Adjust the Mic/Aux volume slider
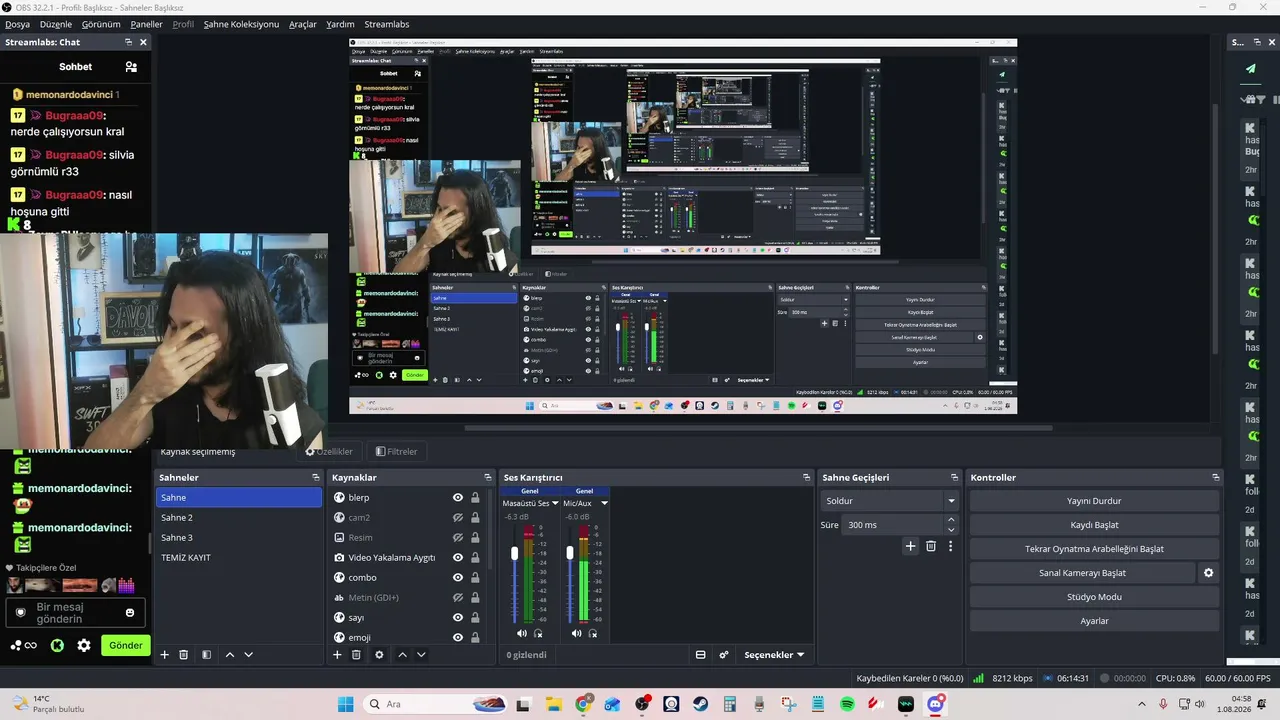 pos(570,553)
